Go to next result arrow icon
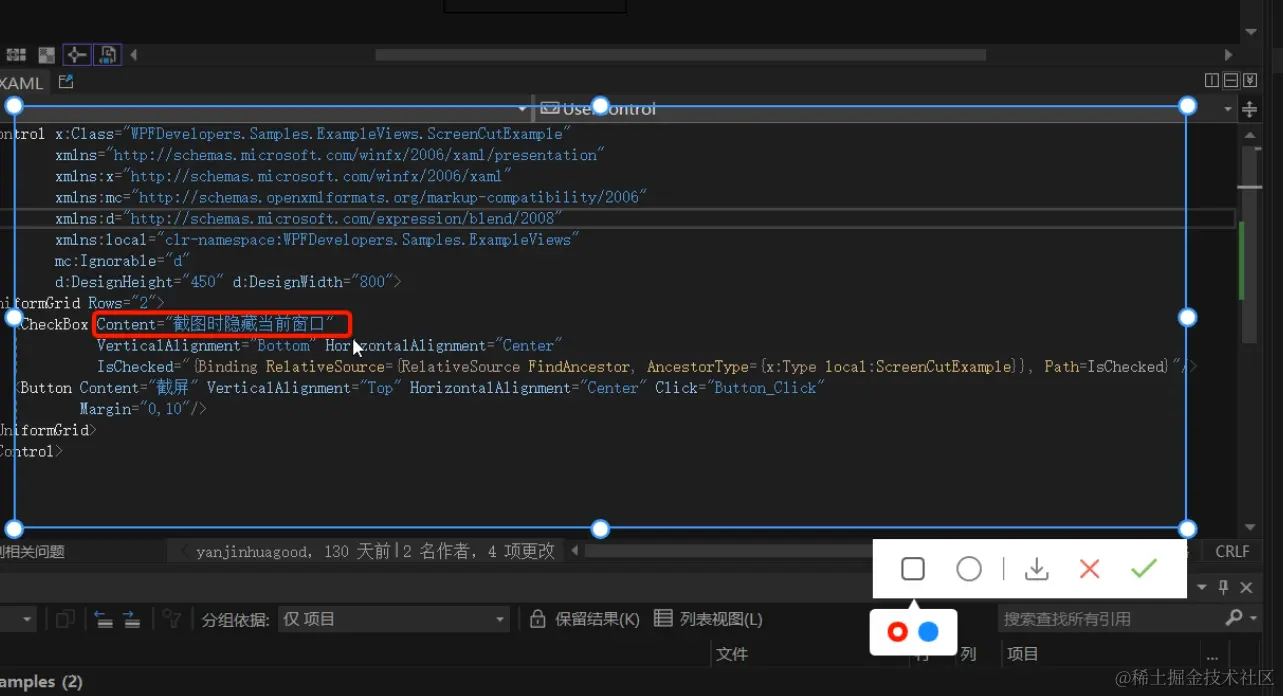 click(132, 620)
